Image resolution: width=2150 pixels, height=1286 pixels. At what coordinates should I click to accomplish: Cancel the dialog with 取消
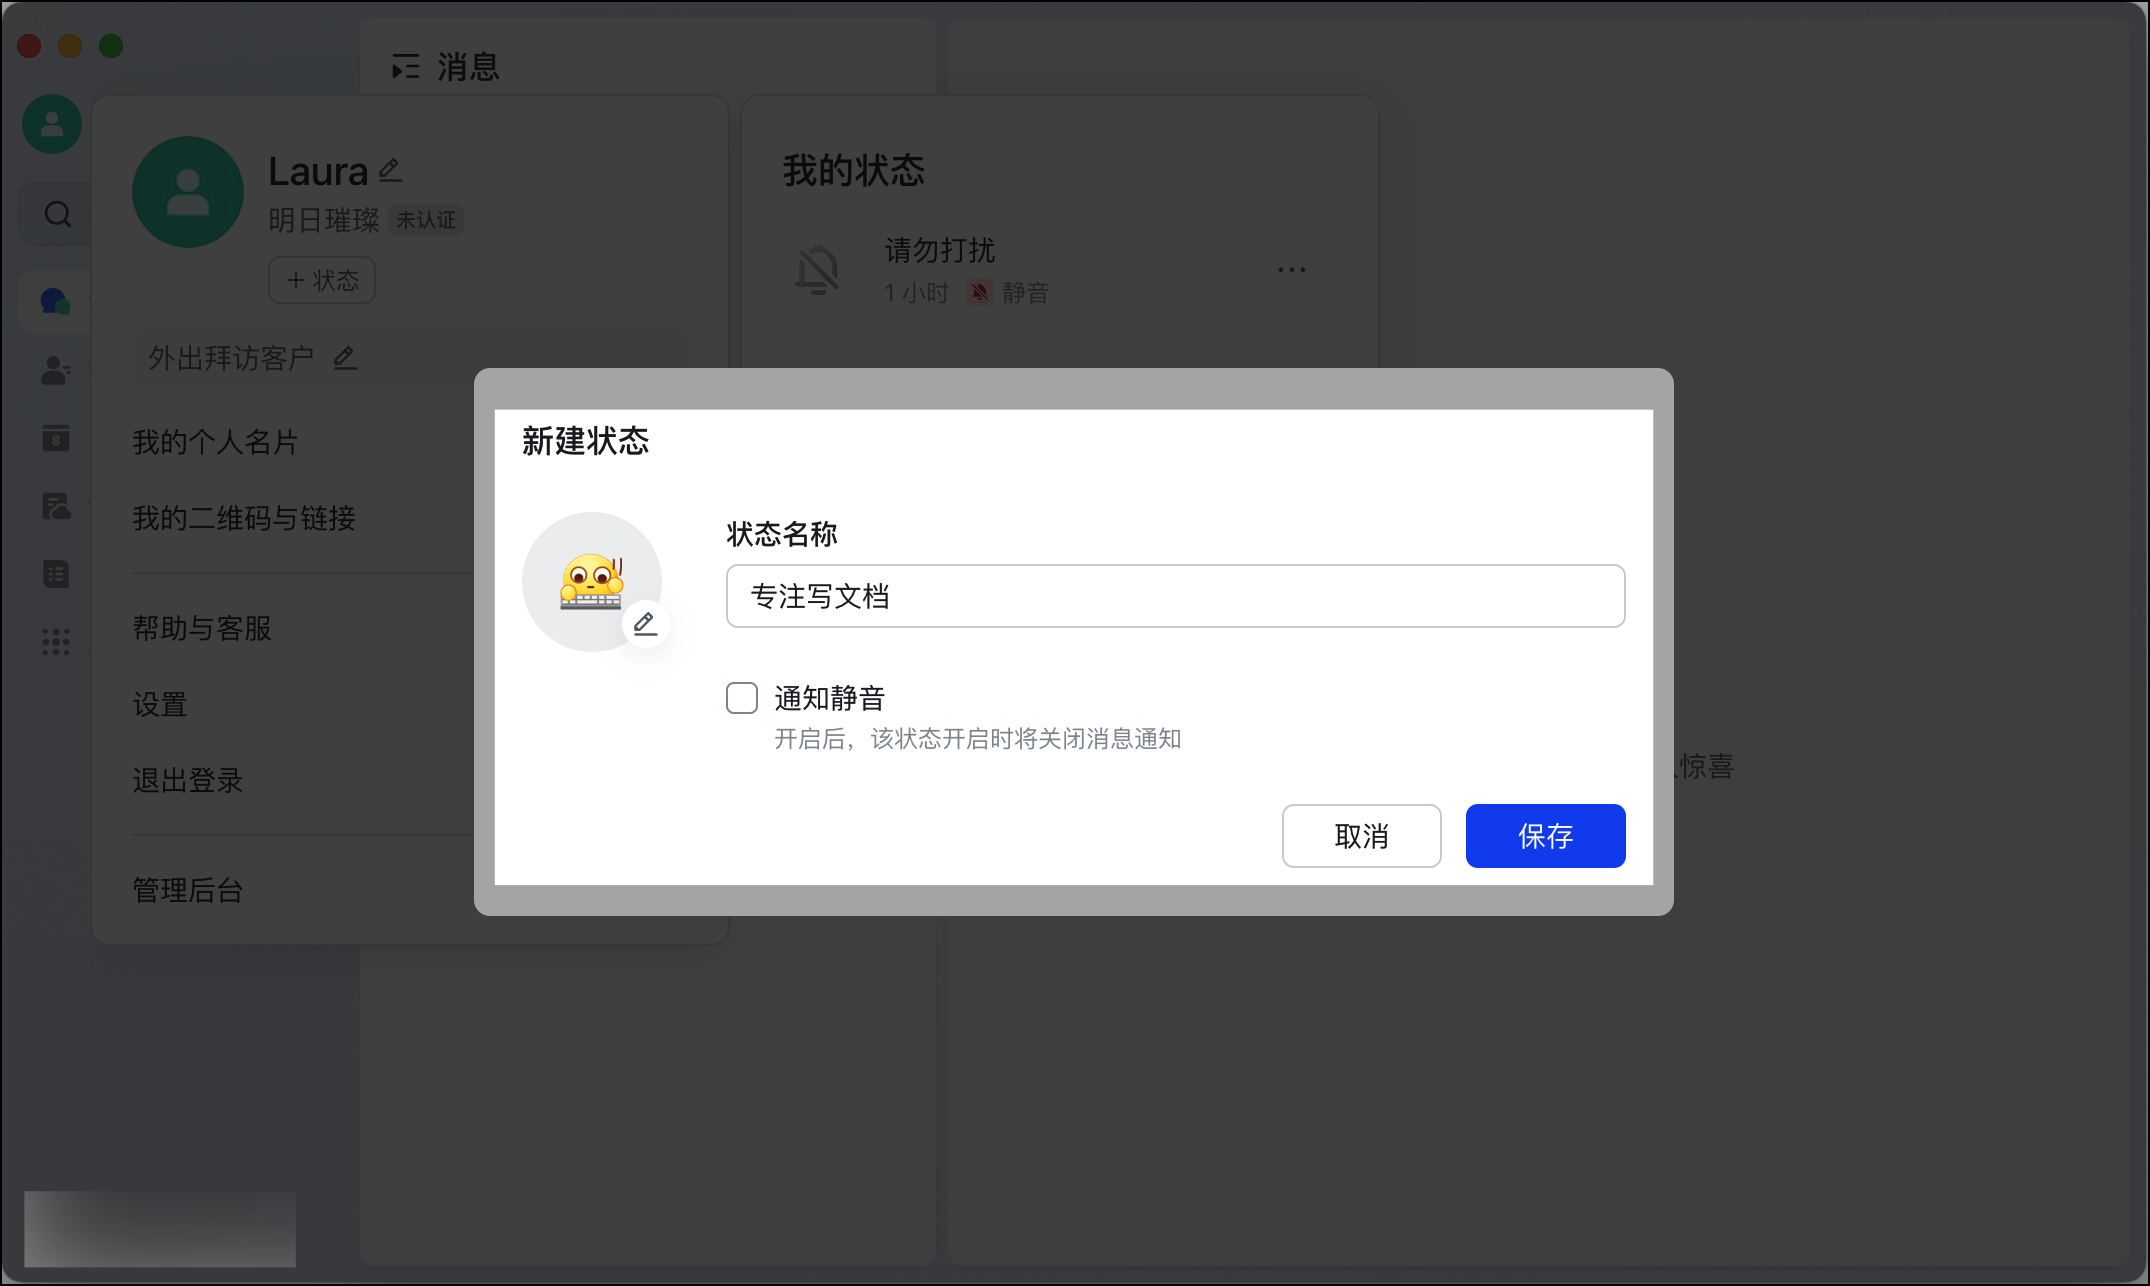point(1361,836)
